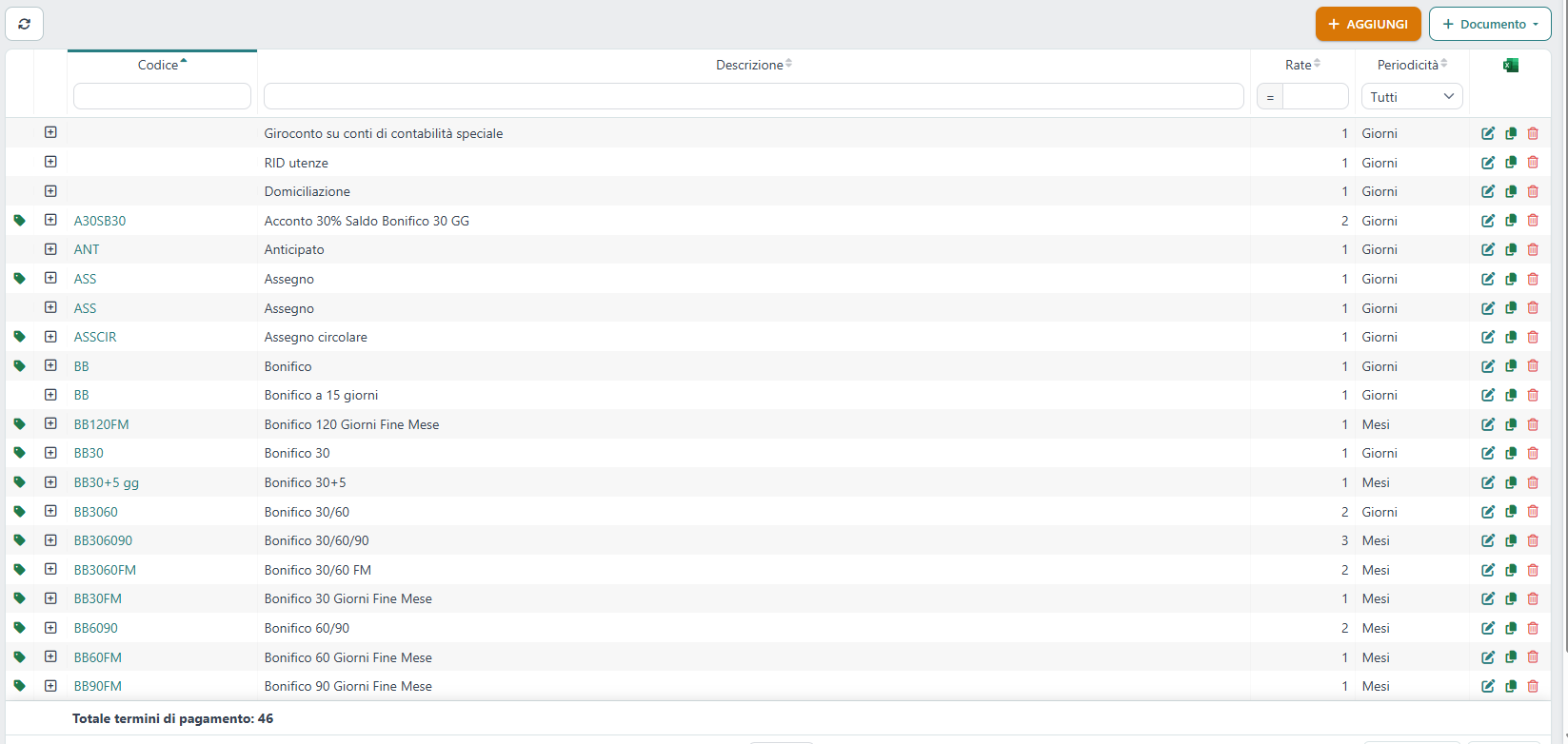The height and width of the screenshot is (744, 1568).
Task: Export the table via the Excel icon
Action: [x=1510, y=65]
